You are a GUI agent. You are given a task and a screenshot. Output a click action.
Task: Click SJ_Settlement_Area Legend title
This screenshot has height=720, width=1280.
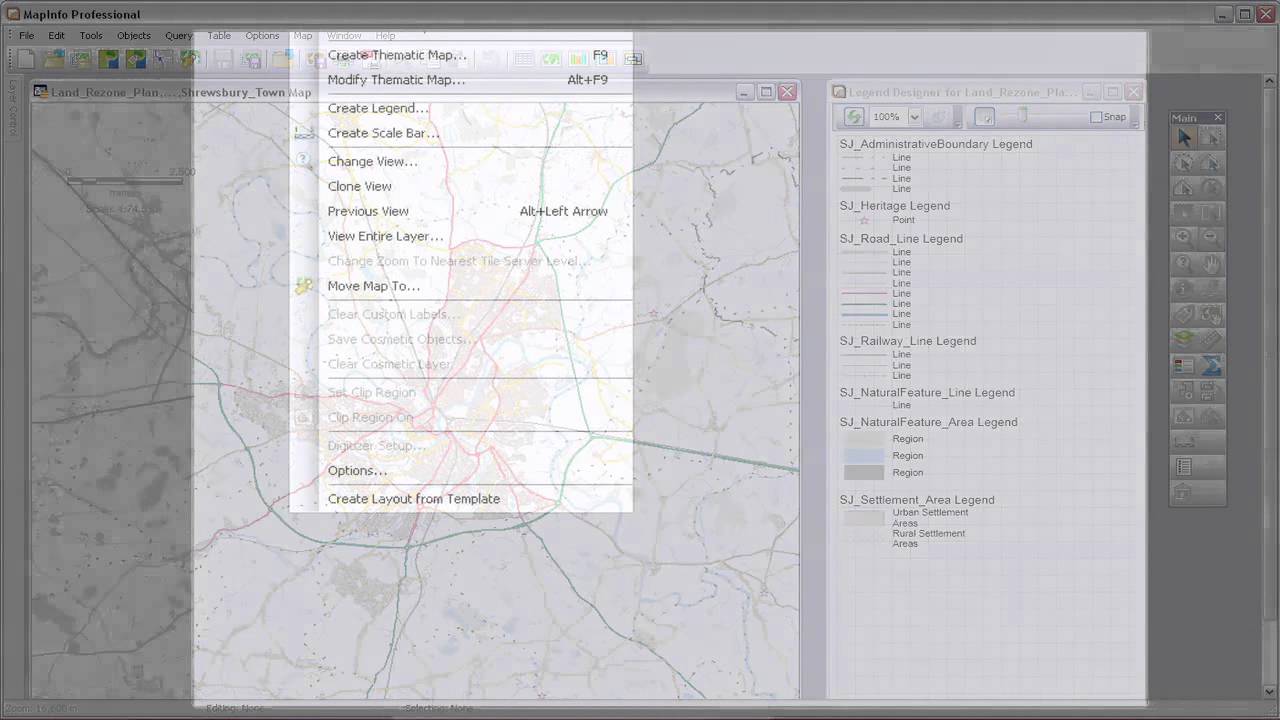coord(917,500)
